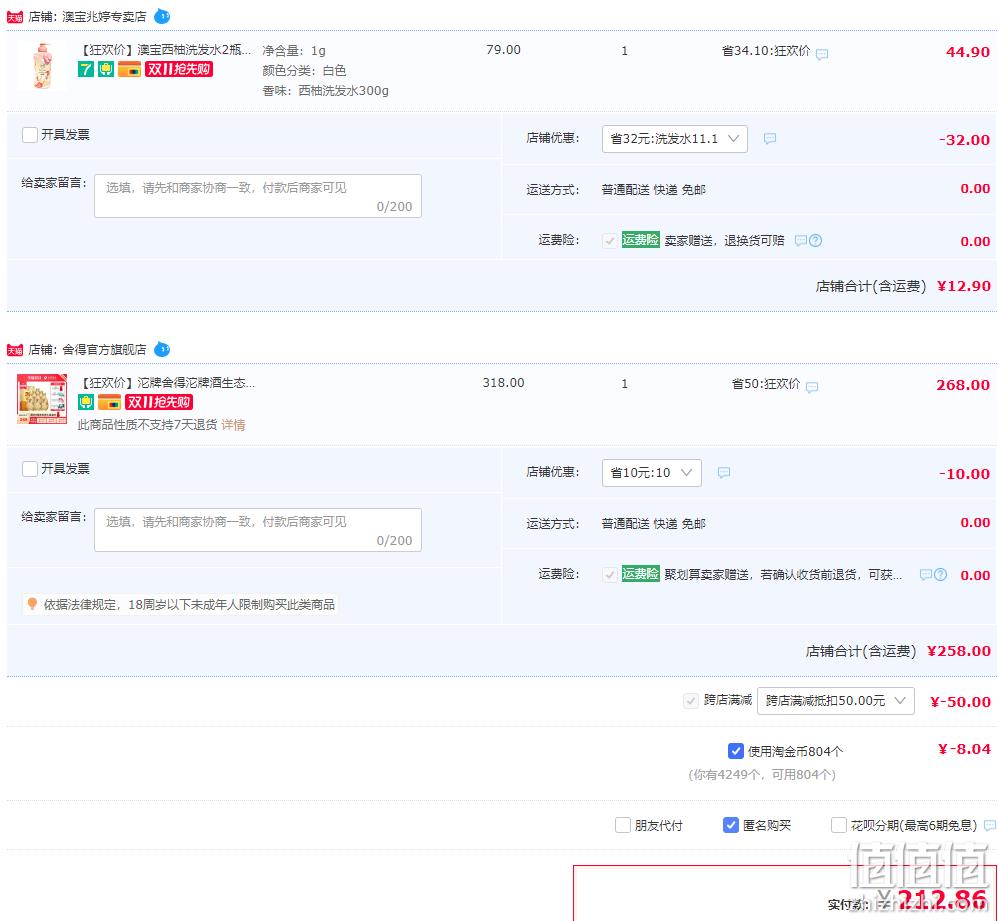Open 沱牌舍得 liquor product thumbnail
This screenshot has width=998, height=921.
coord(42,399)
